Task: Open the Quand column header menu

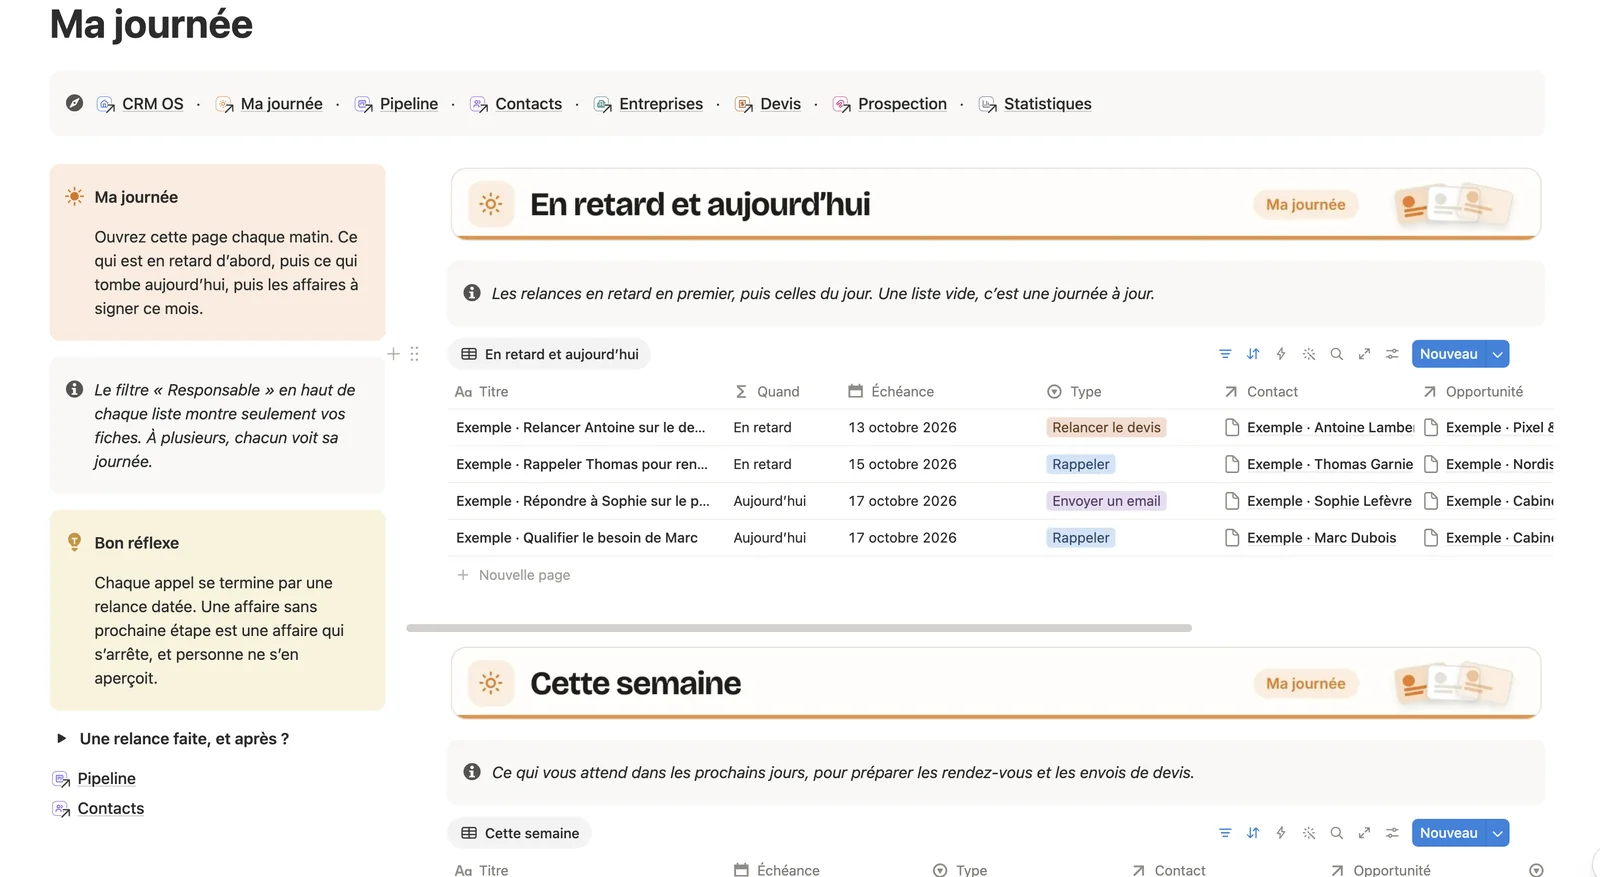Action: [767, 392]
